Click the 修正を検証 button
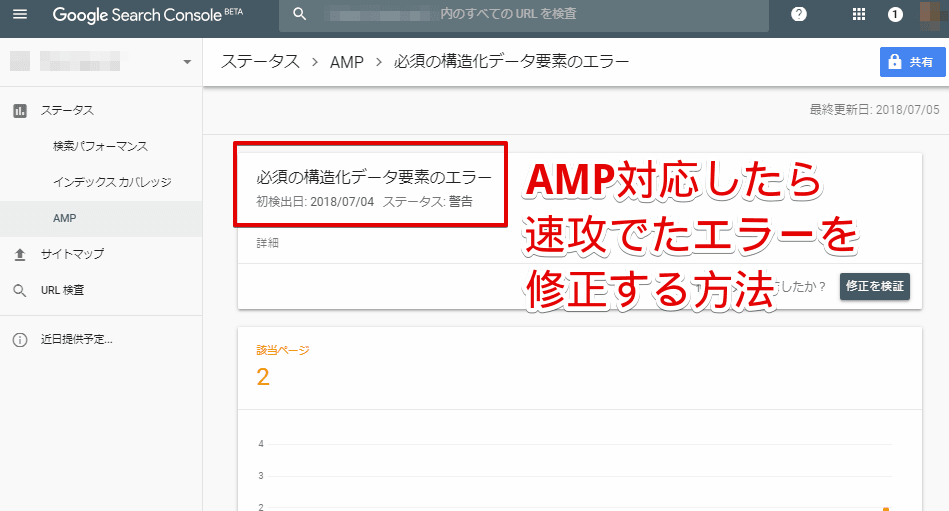This screenshot has height=511, width=949. click(874, 286)
